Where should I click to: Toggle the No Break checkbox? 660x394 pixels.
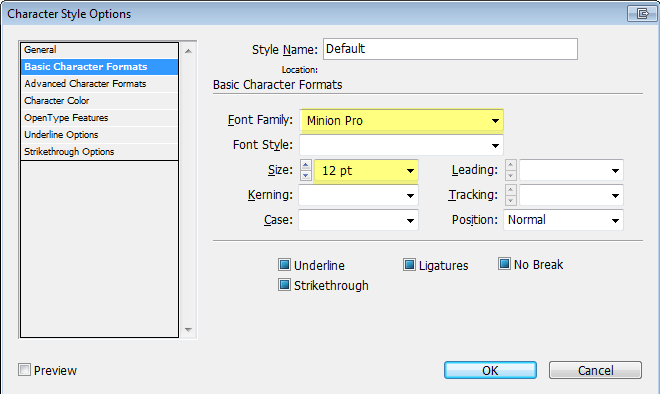coord(504,264)
